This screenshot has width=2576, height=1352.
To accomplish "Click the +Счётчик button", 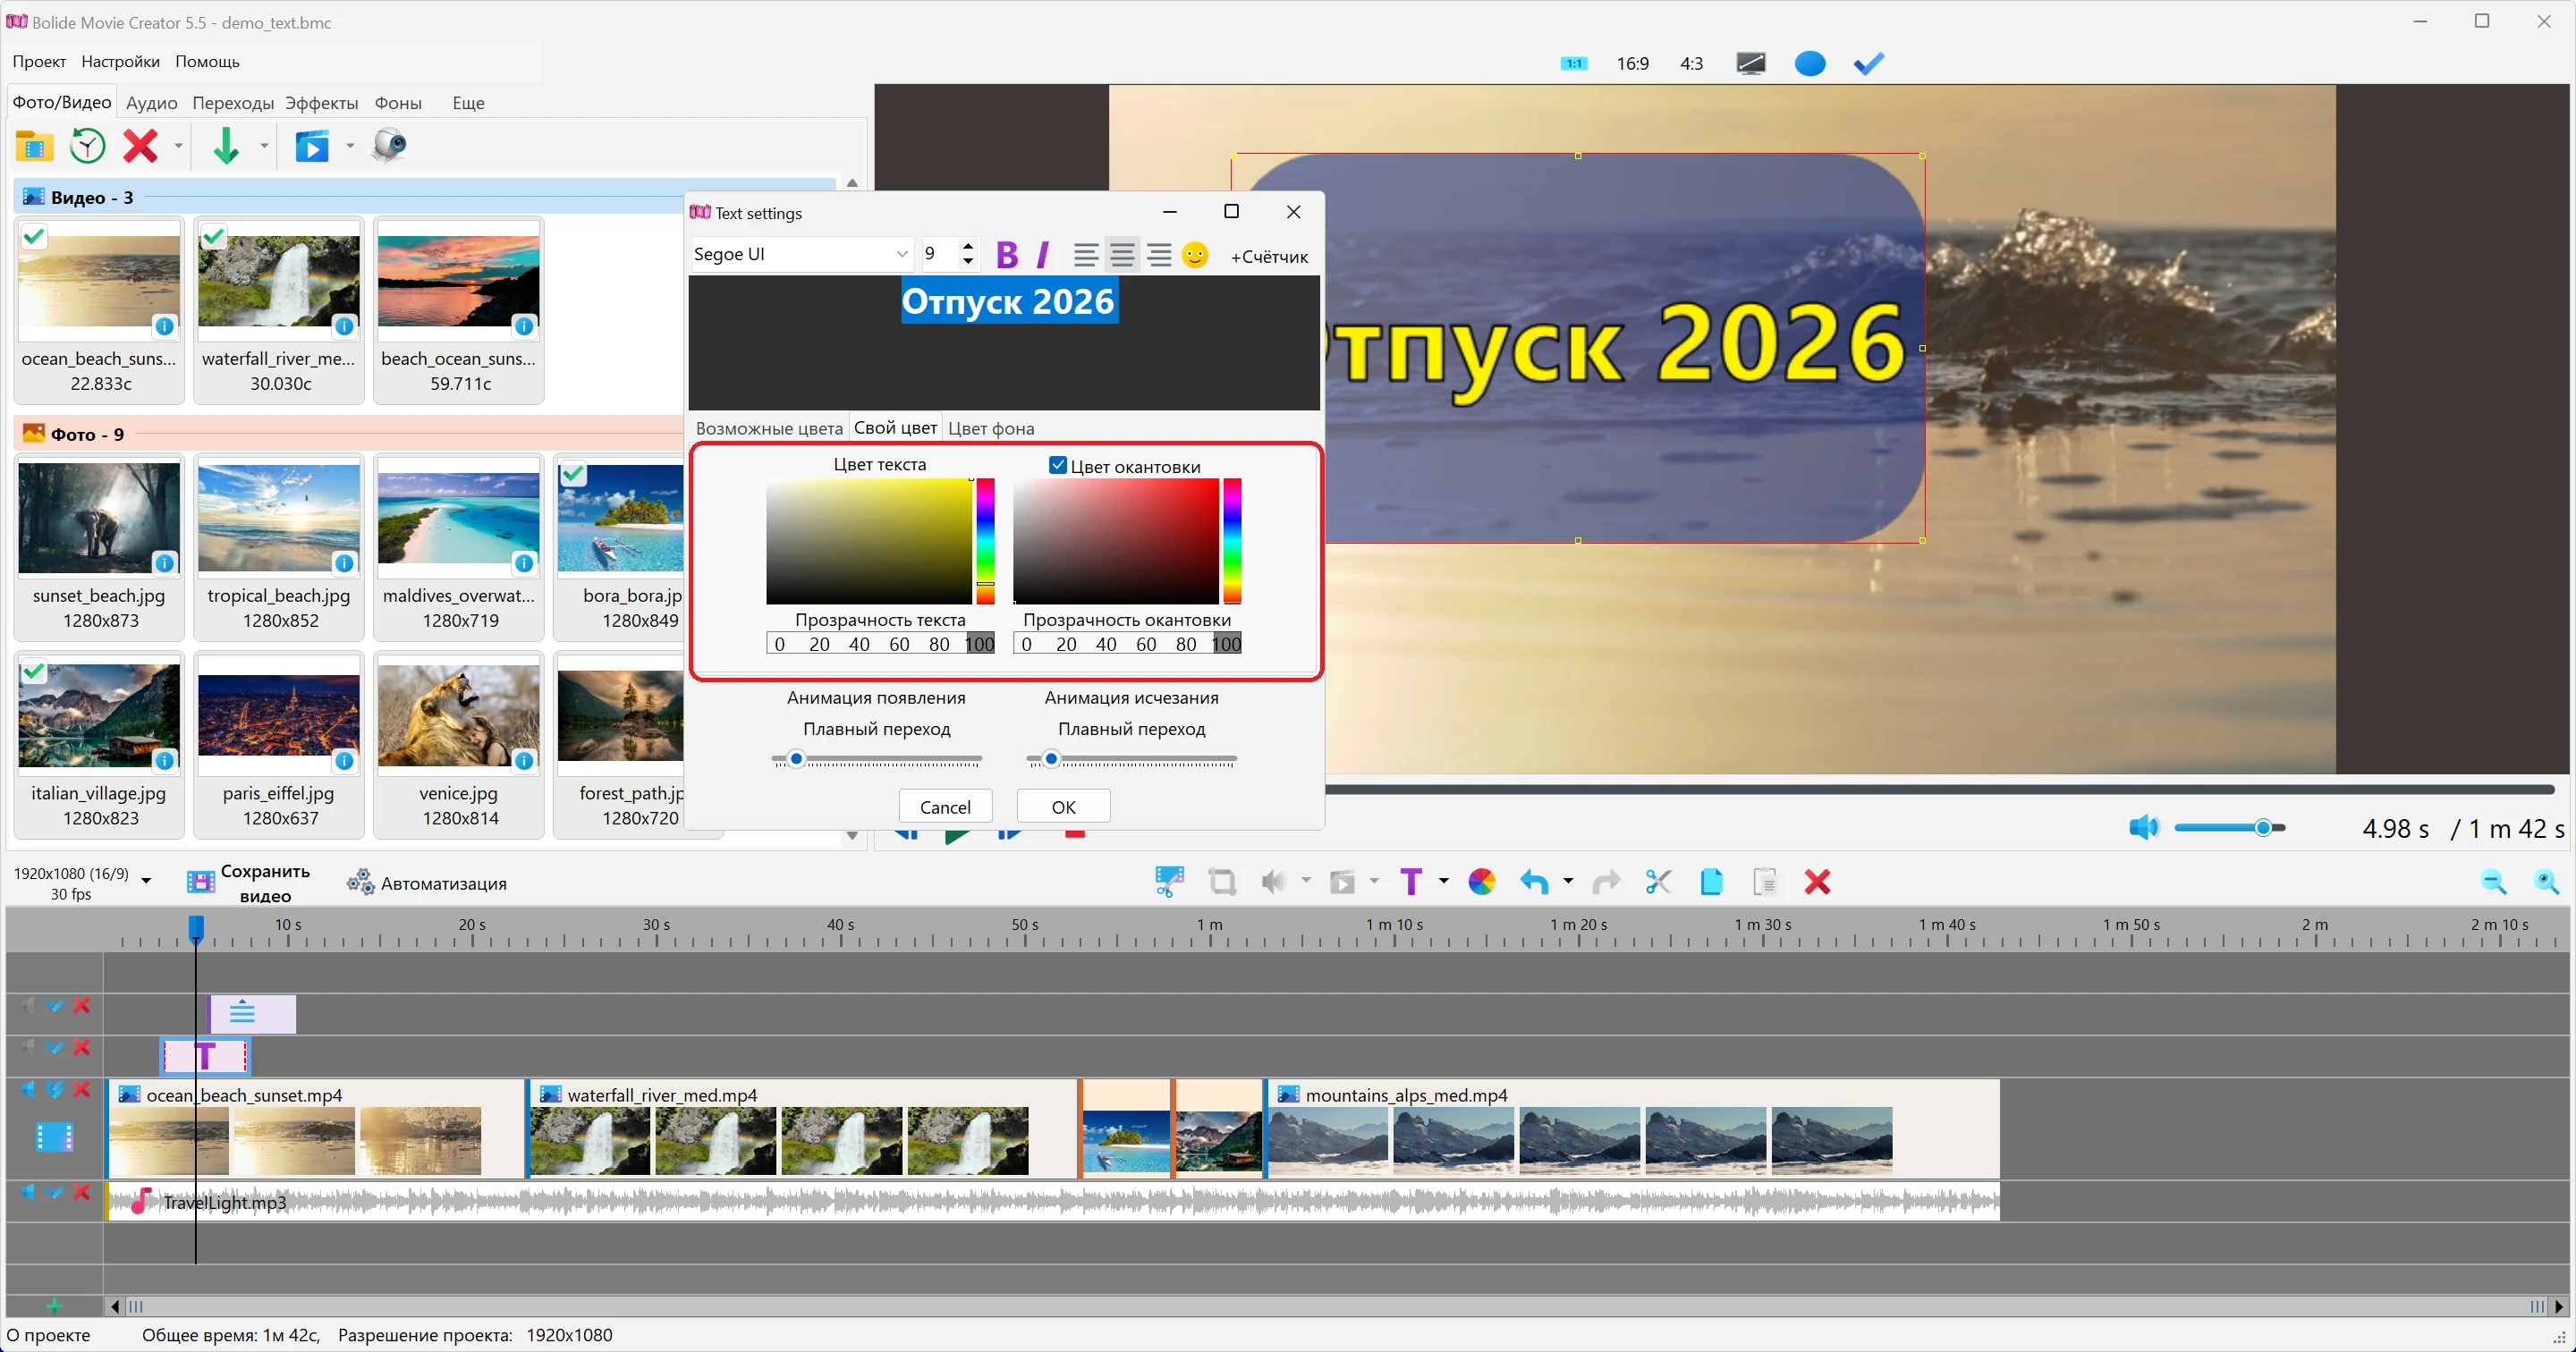I will [x=1268, y=256].
